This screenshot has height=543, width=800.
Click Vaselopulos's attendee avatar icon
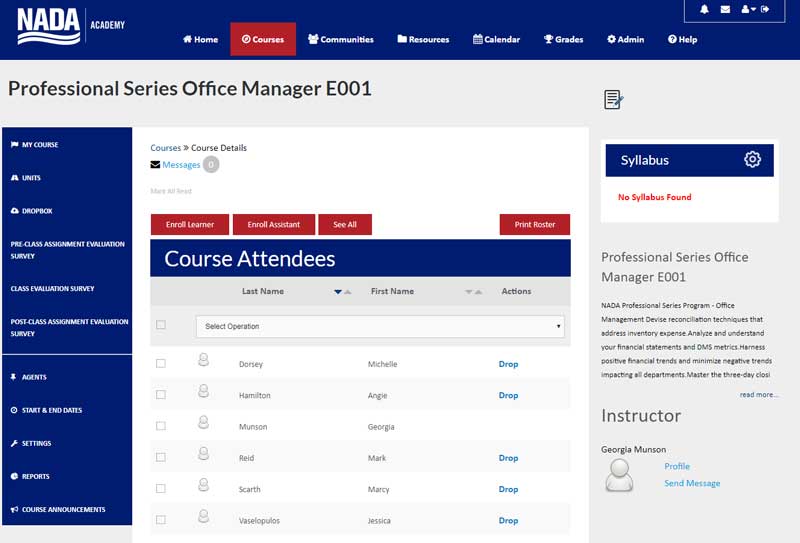(204, 516)
